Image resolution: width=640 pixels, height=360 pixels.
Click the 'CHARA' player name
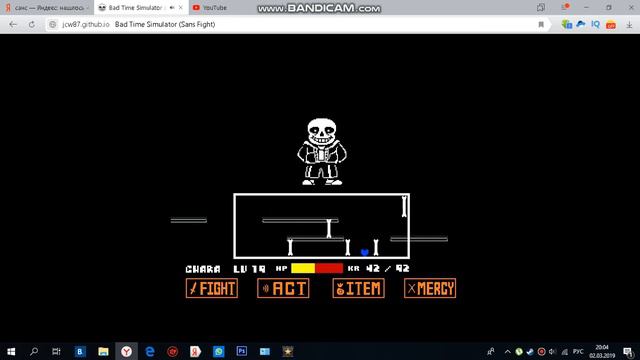[203, 269]
